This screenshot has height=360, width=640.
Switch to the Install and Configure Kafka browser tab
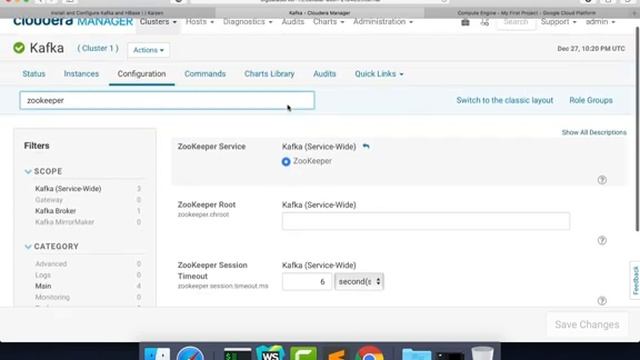pyautogui.click(x=107, y=13)
